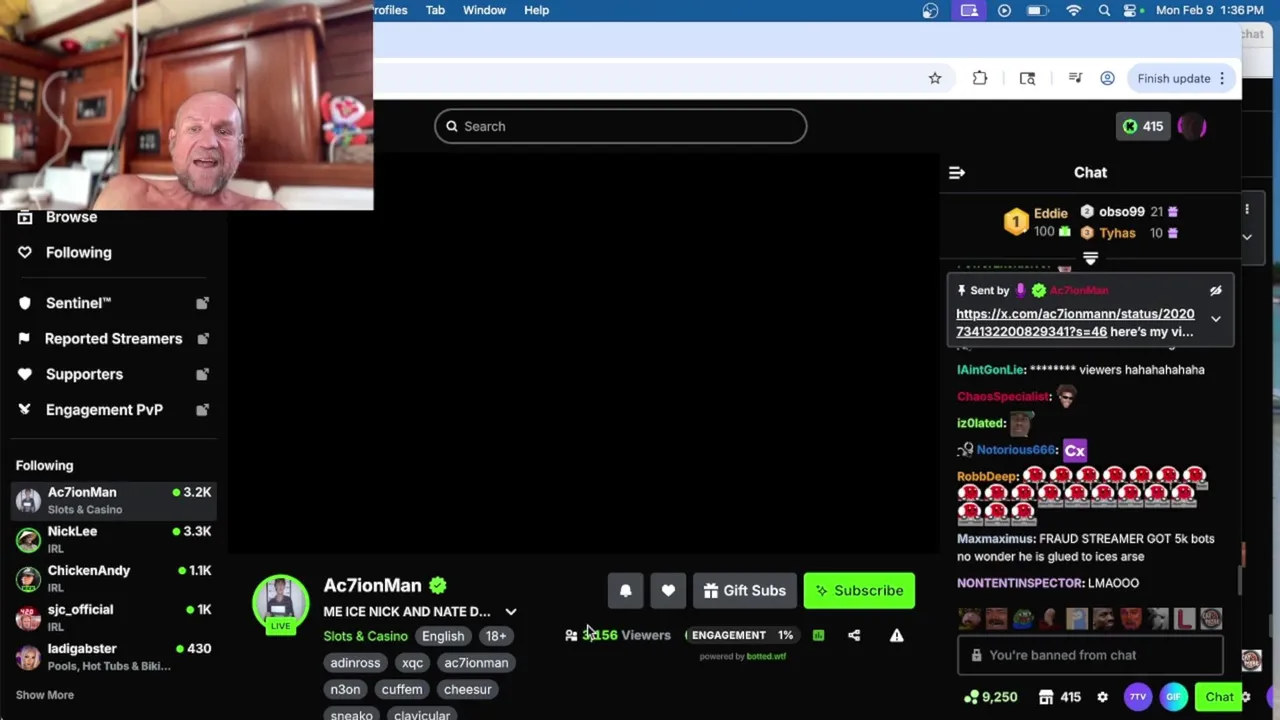Open the battery status menu
The image size is (1280, 720).
[x=1037, y=10]
